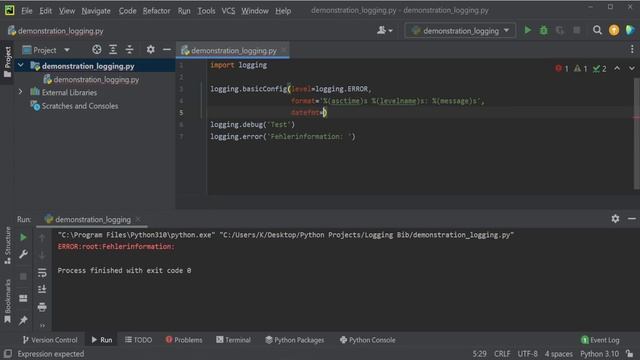
Task: Open the Edit menu
Action: [x=45, y=11]
